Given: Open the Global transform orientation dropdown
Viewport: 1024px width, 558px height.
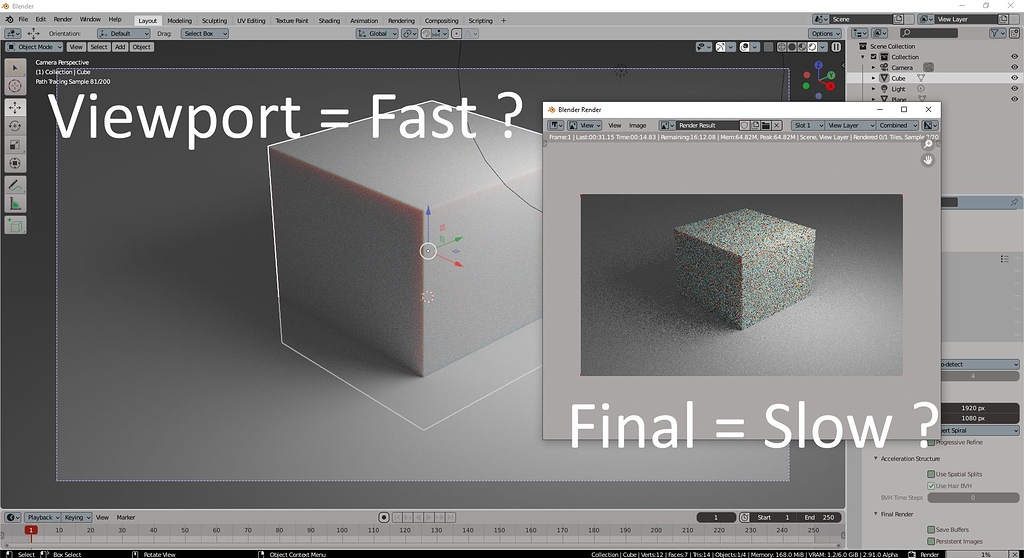Looking at the screenshot, I should (x=377, y=33).
